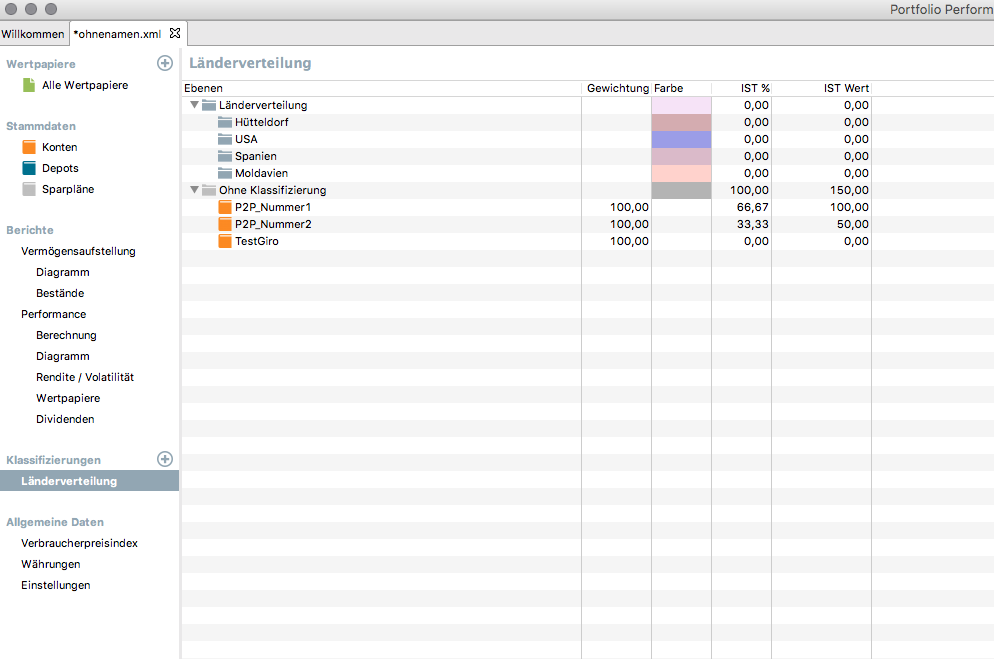This screenshot has width=994, height=659.
Task: Select Länderverteilung classification in sidebar
Action: click(x=89, y=481)
